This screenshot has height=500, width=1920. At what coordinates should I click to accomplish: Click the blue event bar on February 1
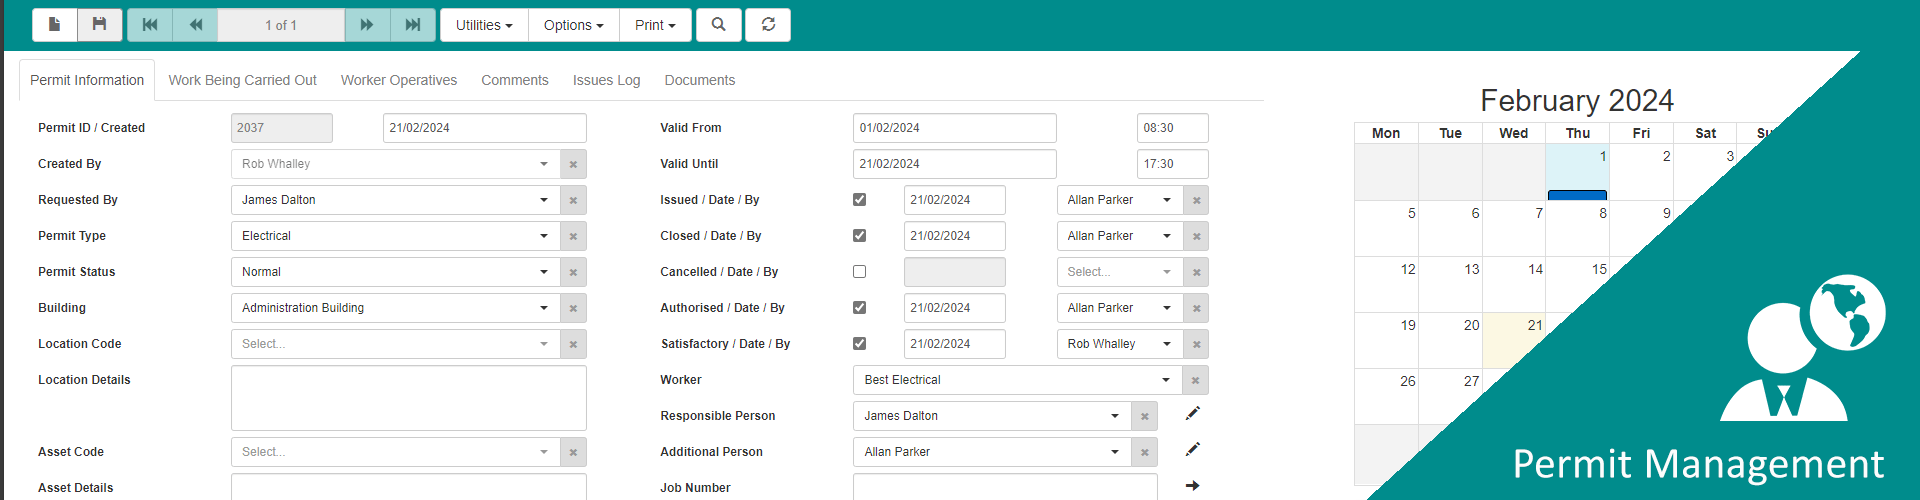point(1577,195)
